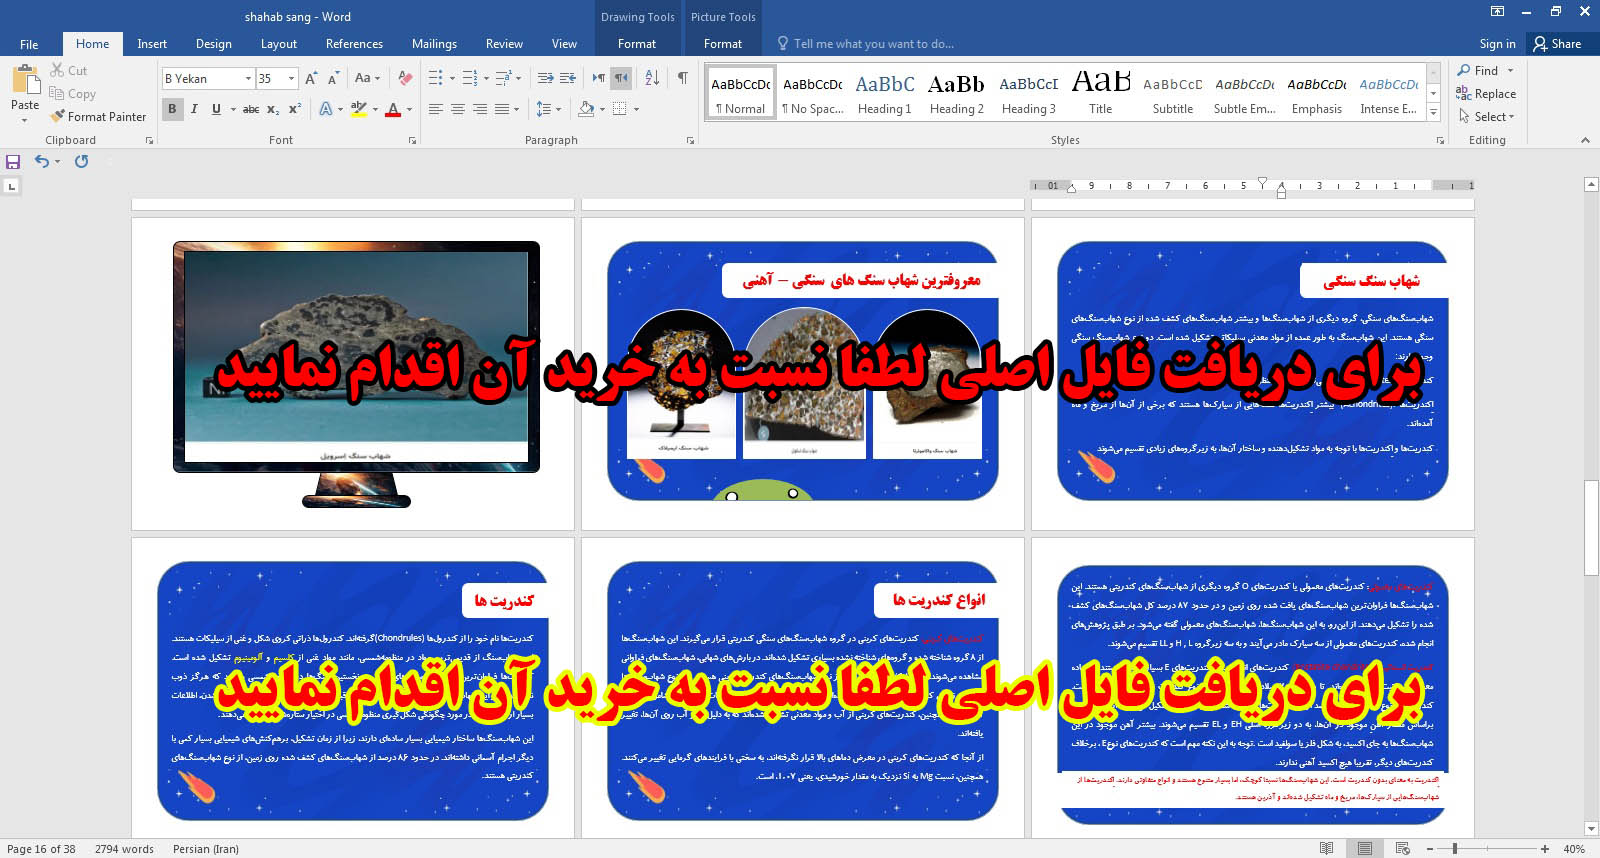
Task: Set left-to-right text direction
Action: pos(598,78)
